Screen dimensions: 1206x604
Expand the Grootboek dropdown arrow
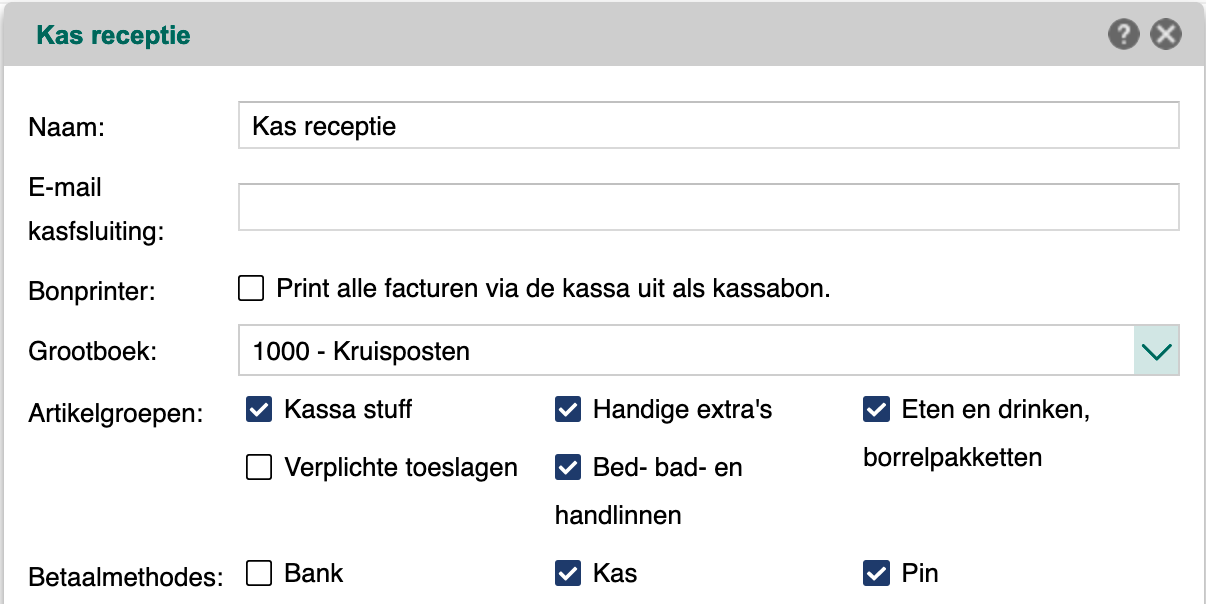(1157, 351)
